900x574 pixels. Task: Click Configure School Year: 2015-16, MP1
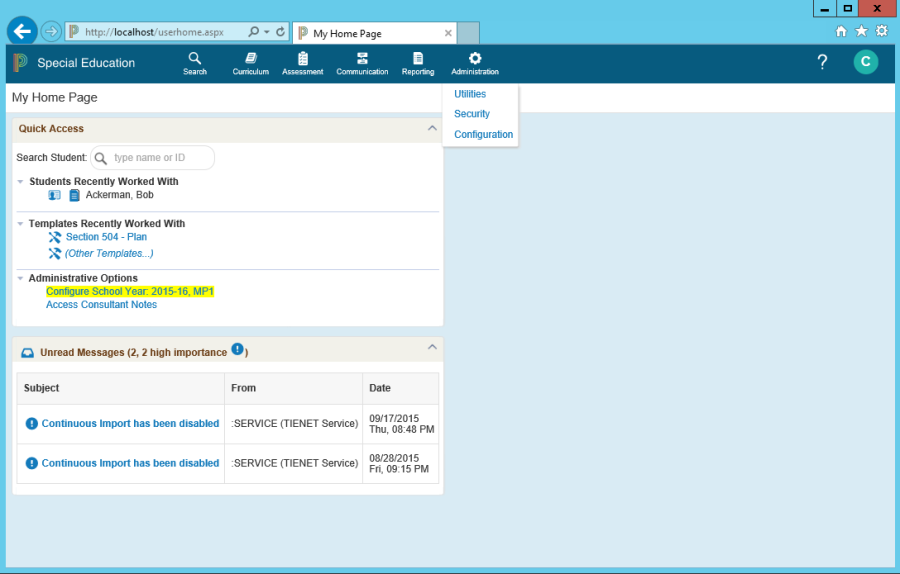click(130, 291)
